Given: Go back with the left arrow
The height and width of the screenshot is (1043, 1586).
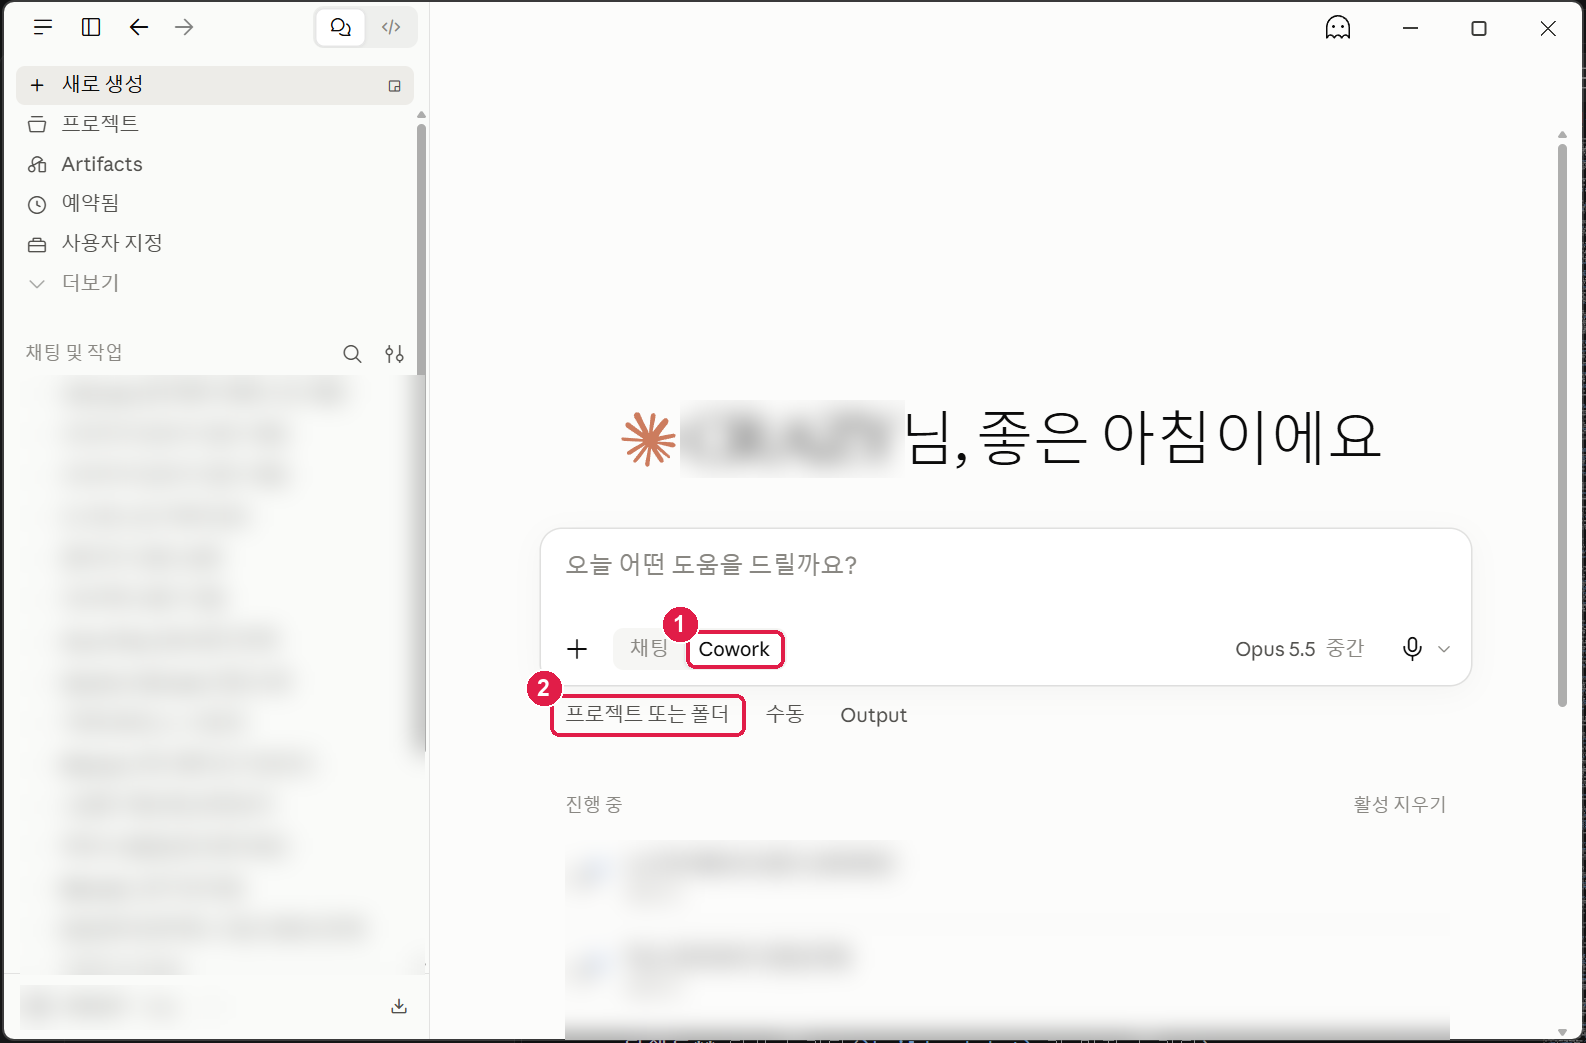Looking at the screenshot, I should [x=139, y=27].
